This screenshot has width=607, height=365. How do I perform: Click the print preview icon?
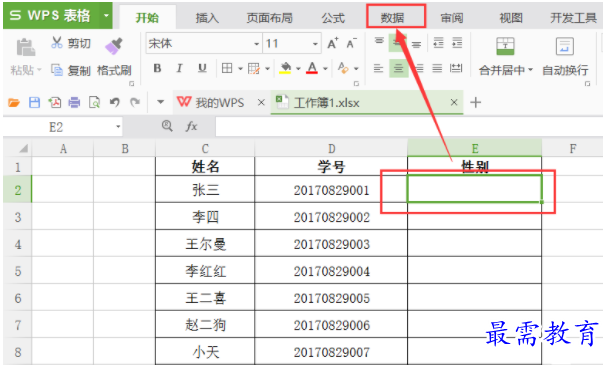point(94,103)
